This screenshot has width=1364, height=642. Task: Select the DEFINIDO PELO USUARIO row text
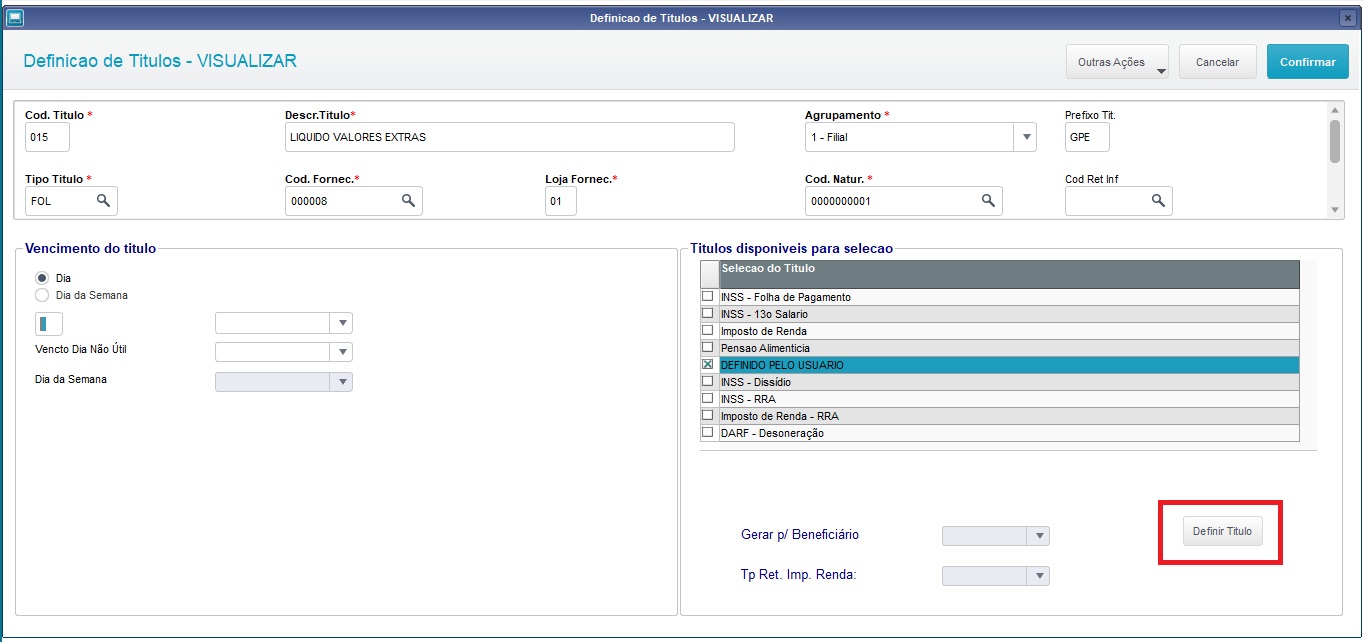[x=782, y=365]
